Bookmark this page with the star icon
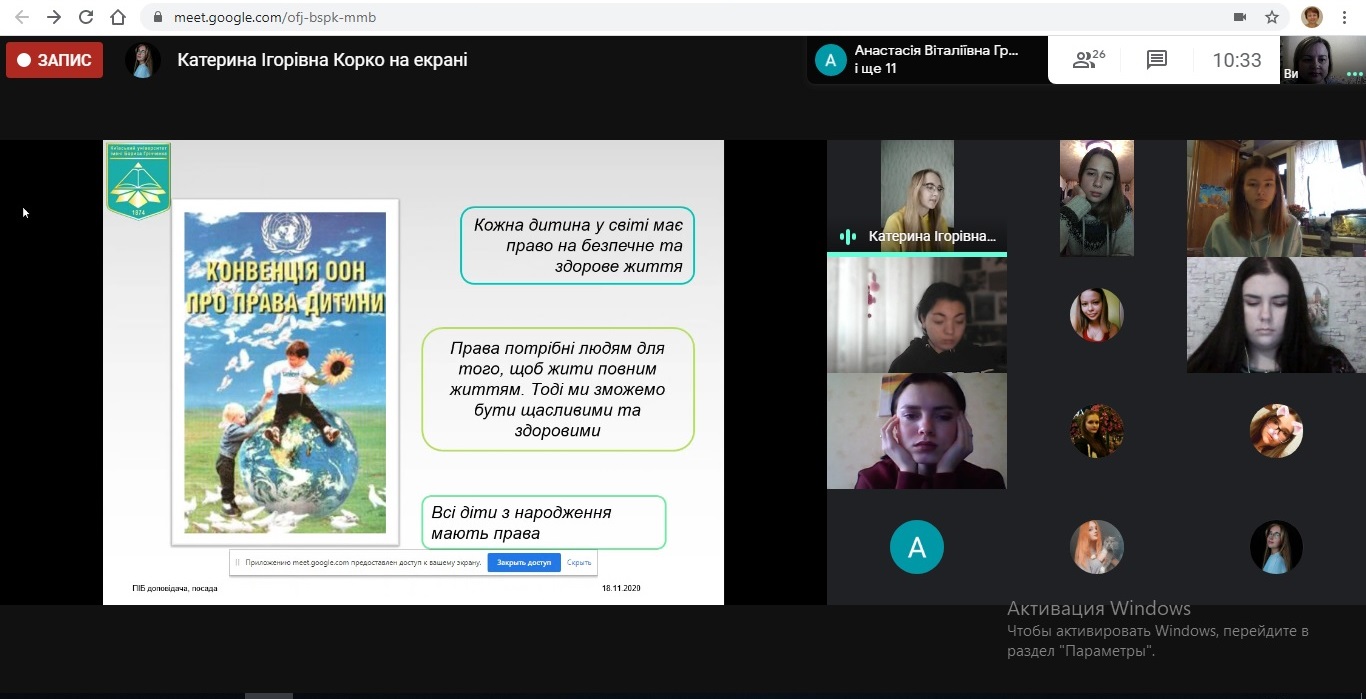Image resolution: width=1366 pixels, height=699 pixels. click(1272, 17)
